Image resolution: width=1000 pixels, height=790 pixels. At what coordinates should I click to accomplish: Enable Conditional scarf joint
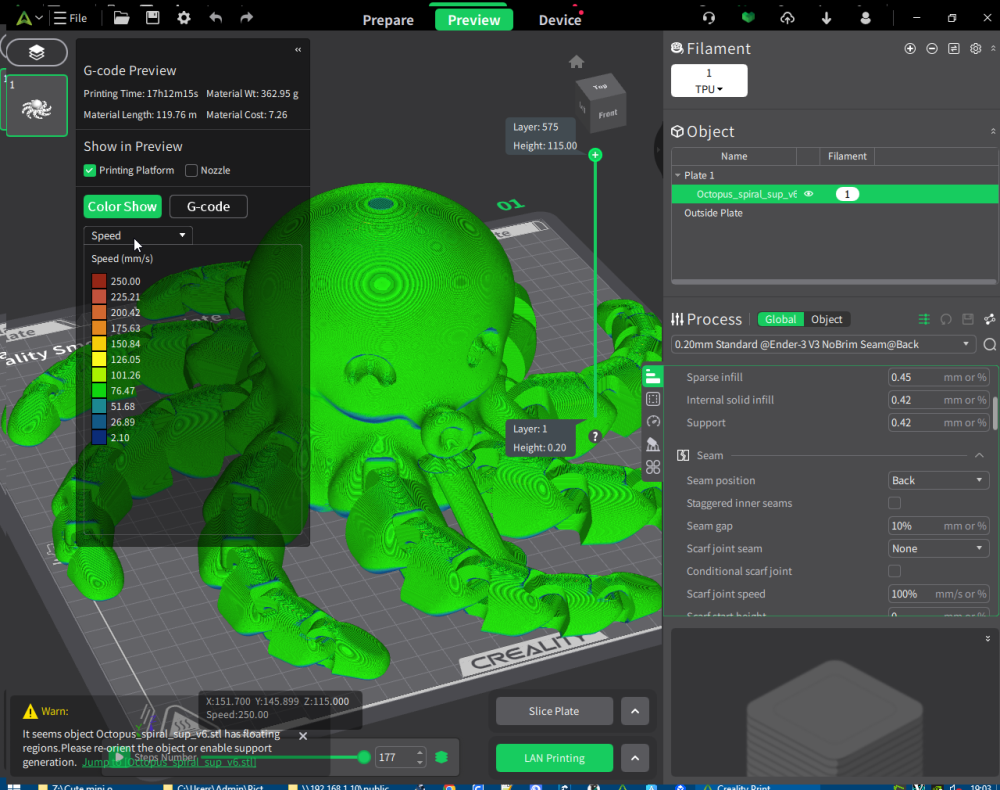pyautogui.click(x=894, y=571)
